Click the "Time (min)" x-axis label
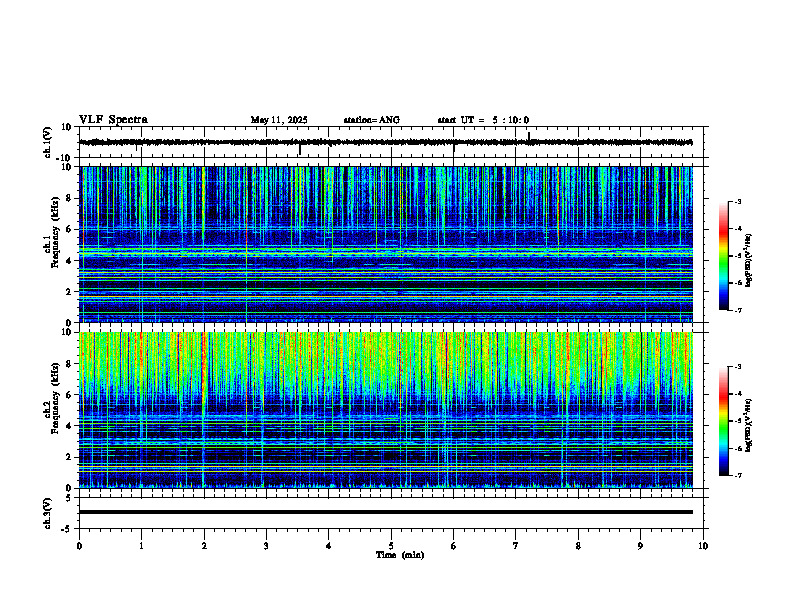Viewport: 792px width, 612px height. click(x=400, y=555)
